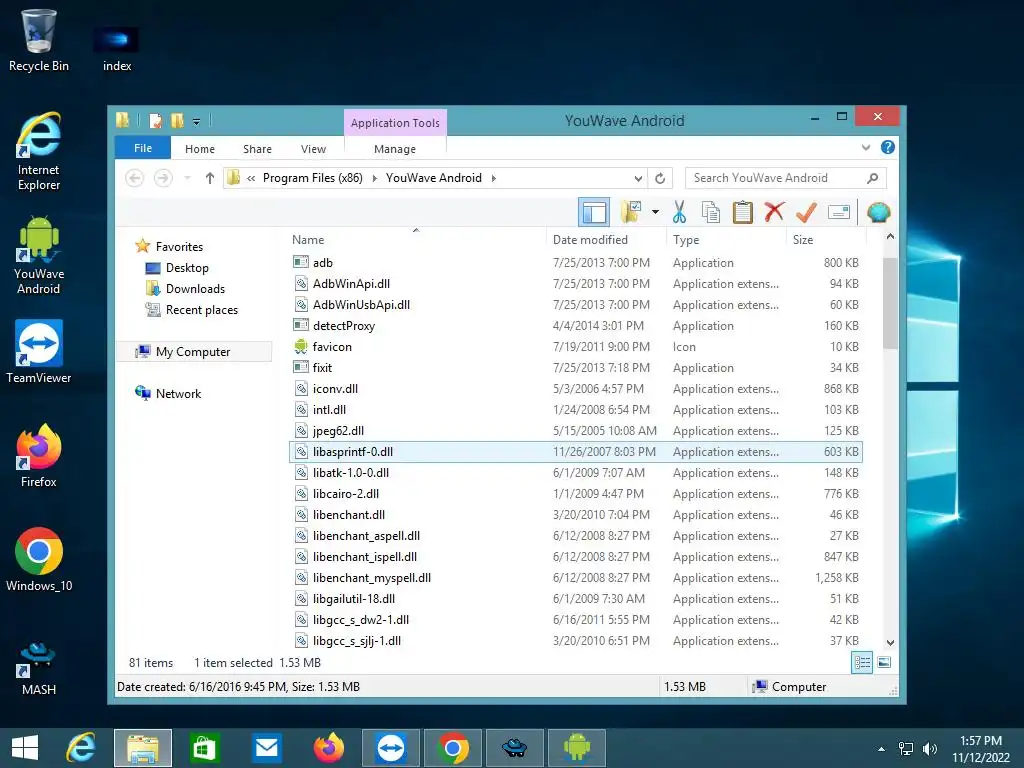Expand hidden path chevrons in address bar
Image resolution: width=1024 pixels, height=768 pixels.
(x=251, y=178)
